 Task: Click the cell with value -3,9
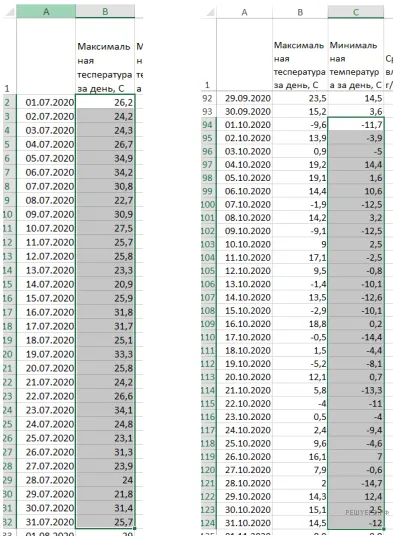[356, 138]
